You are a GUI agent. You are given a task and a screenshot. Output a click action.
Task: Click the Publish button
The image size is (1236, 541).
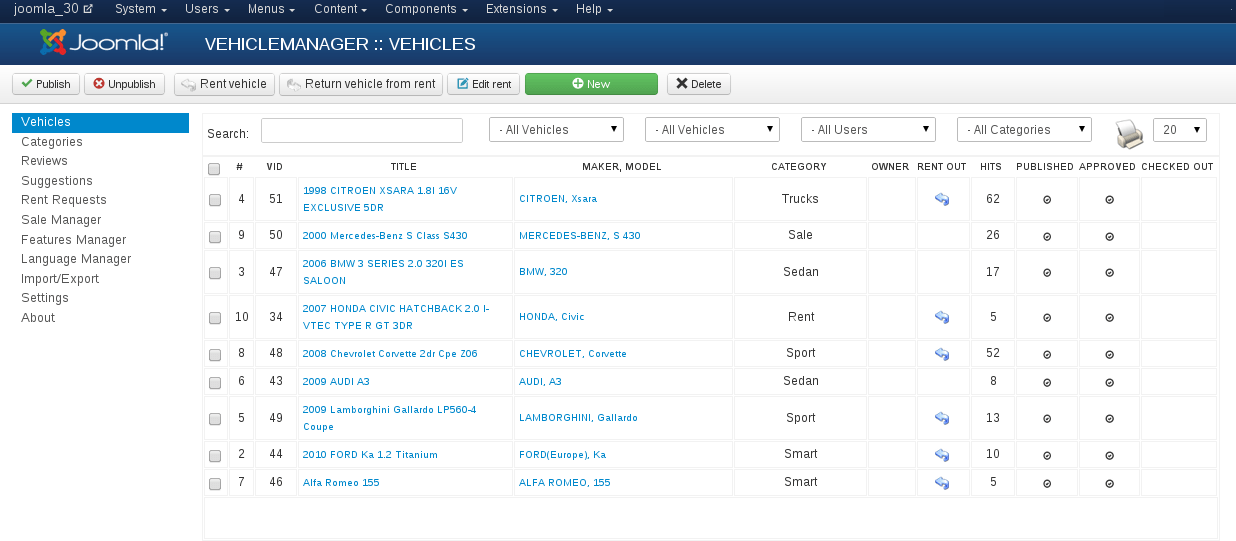46,84
